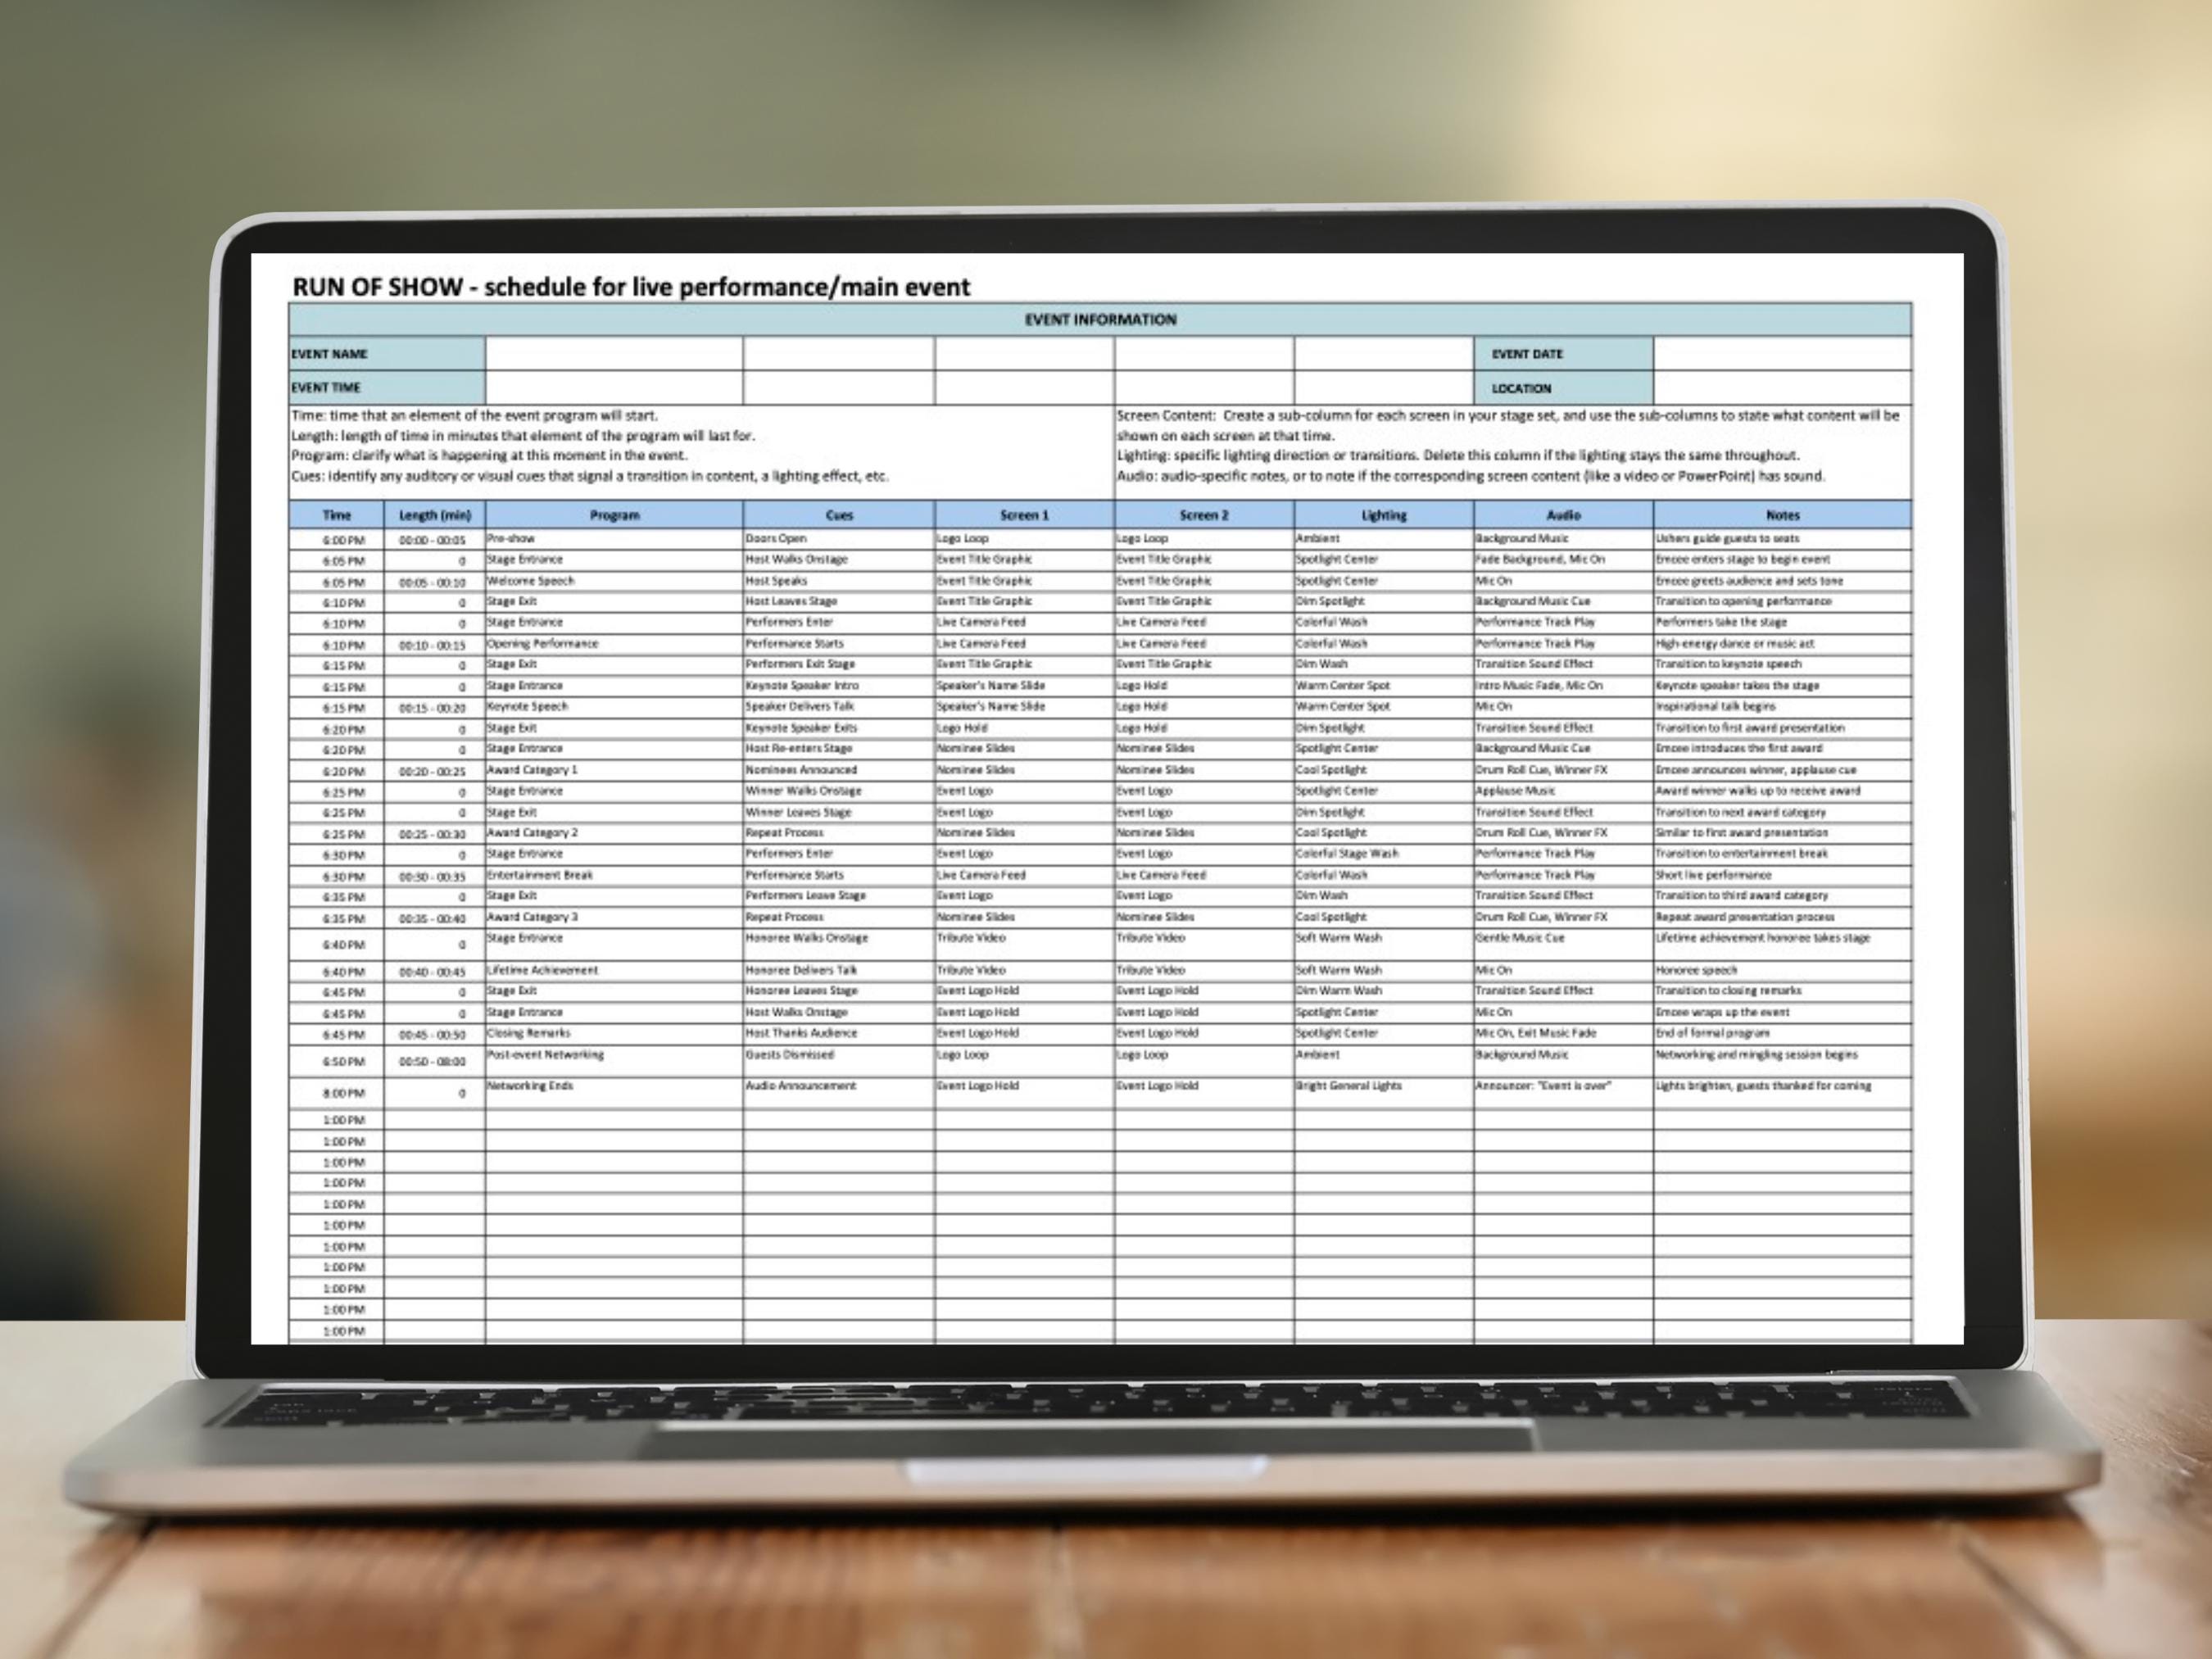Image resolution: width=2212 pixels, height=1659 pixels.
Task: Select the Length (min) column header
Action: pyautogui.click(x=434, y=515)
